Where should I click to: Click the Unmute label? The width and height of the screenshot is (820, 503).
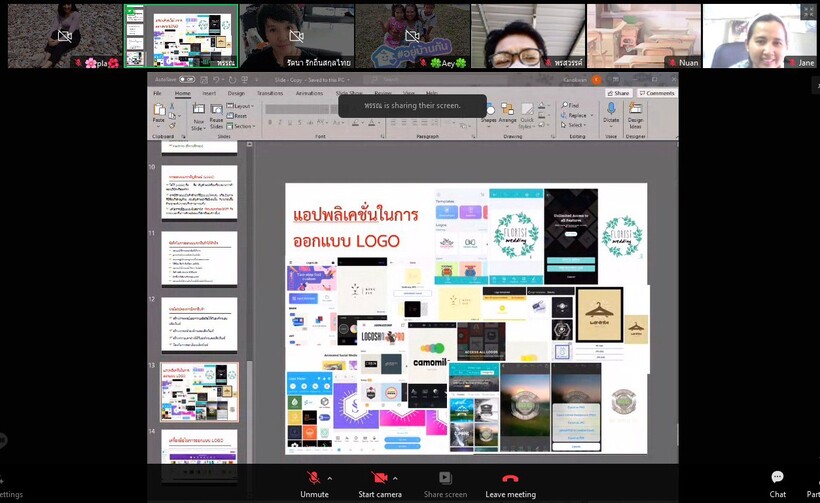(x=314, y=494)
